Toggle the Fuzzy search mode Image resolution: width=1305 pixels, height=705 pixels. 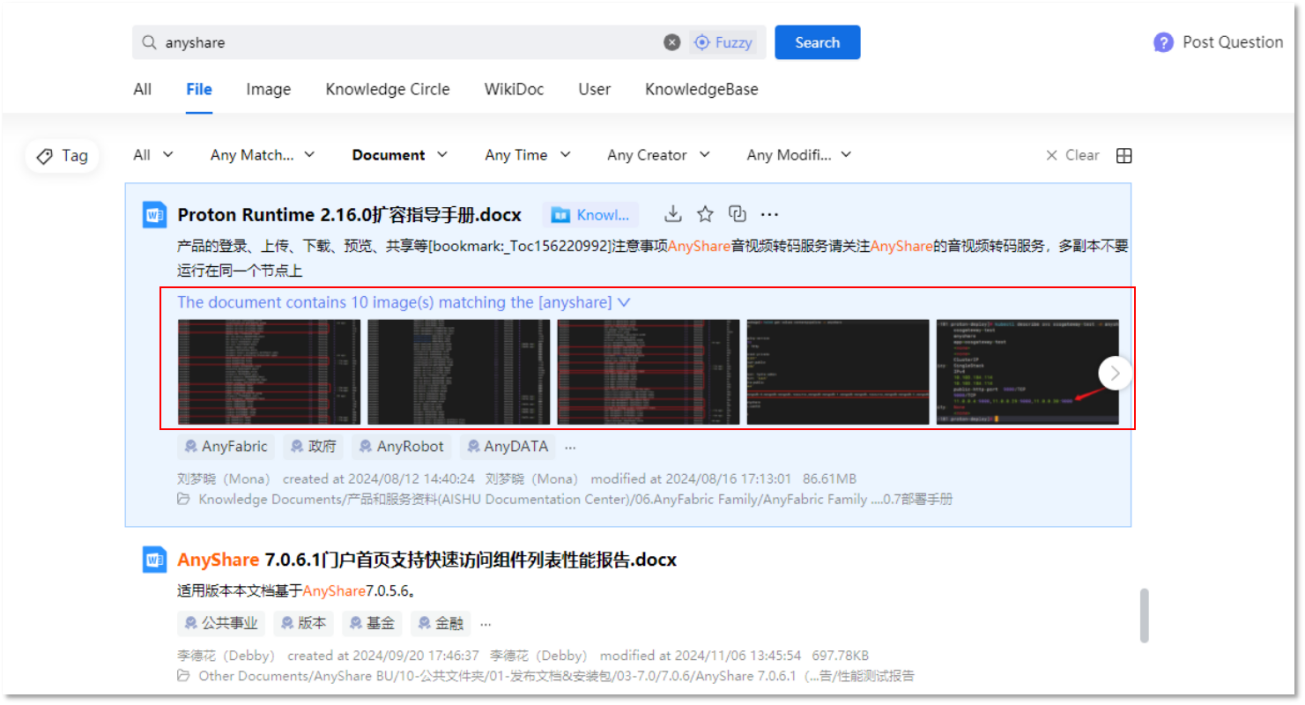pos(723,43)
